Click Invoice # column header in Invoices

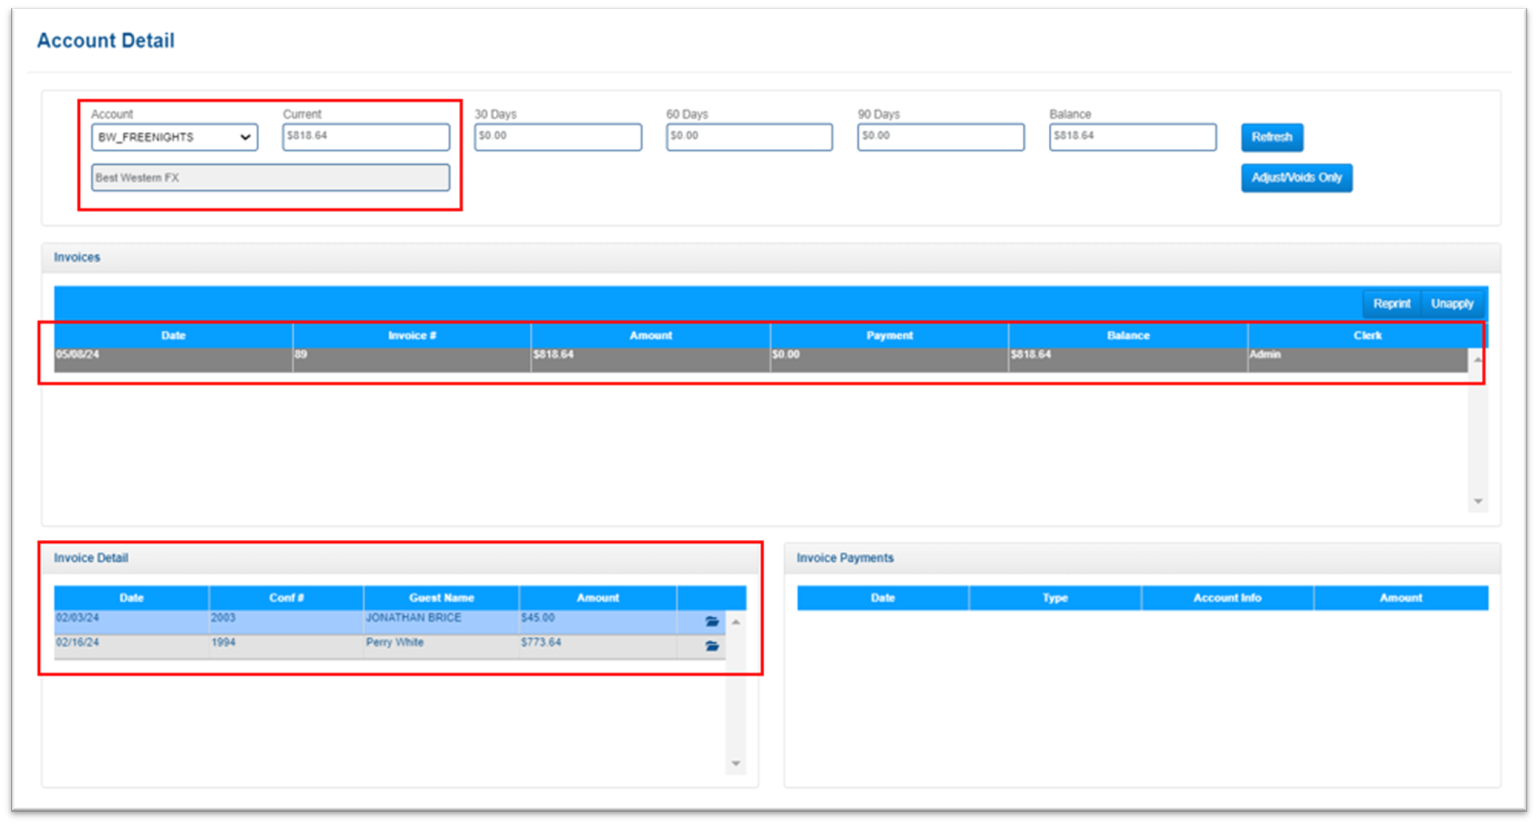point(412,335)
